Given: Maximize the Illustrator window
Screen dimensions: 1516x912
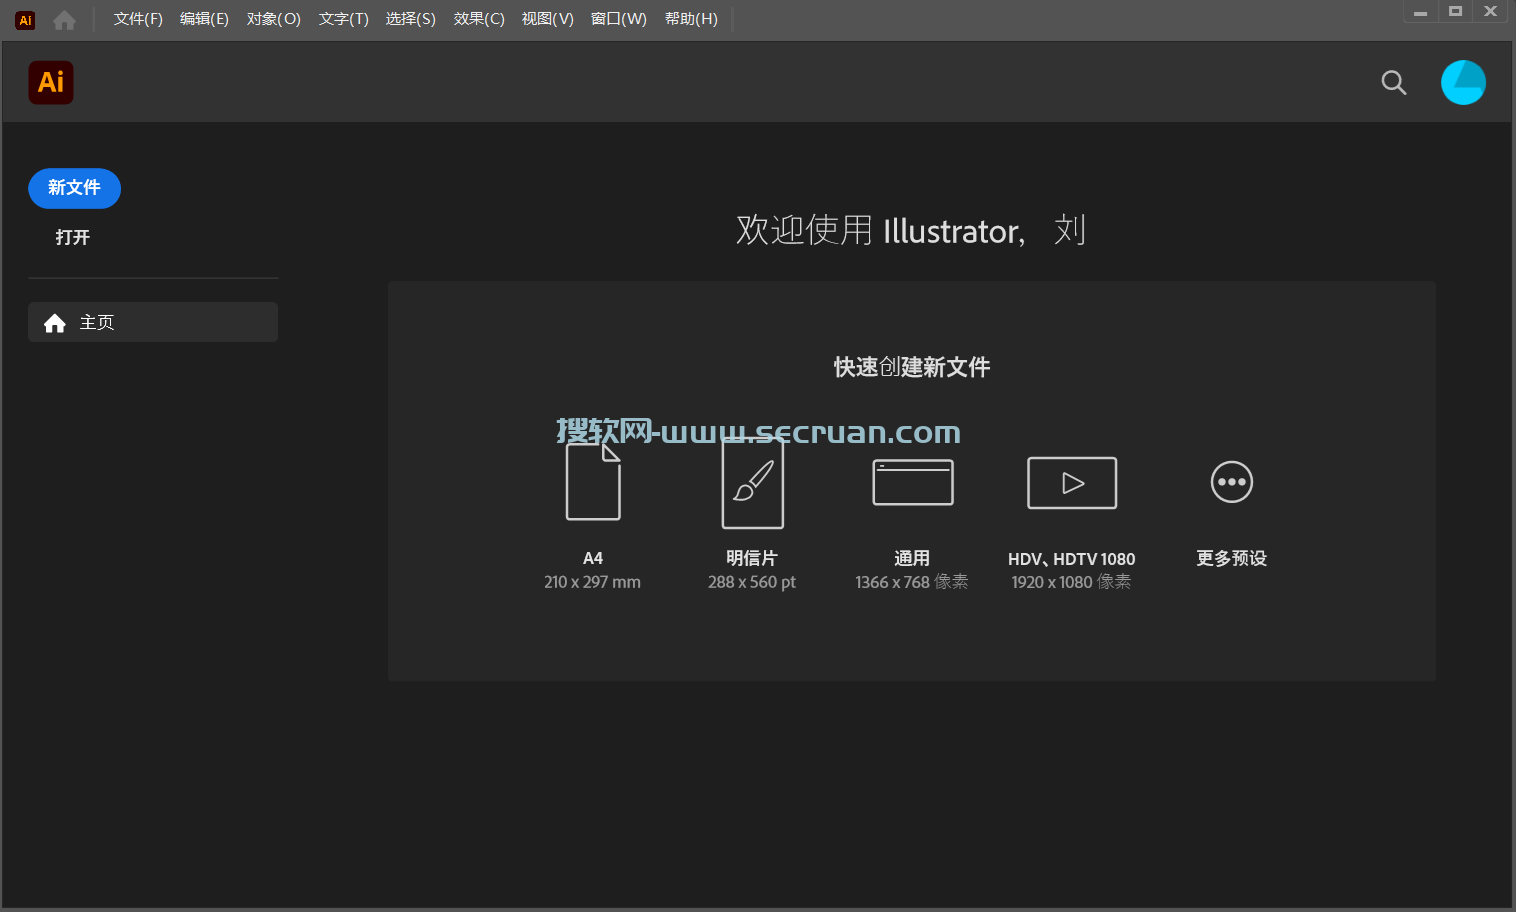Looking at the screenshot, I should coord(1455,12).
